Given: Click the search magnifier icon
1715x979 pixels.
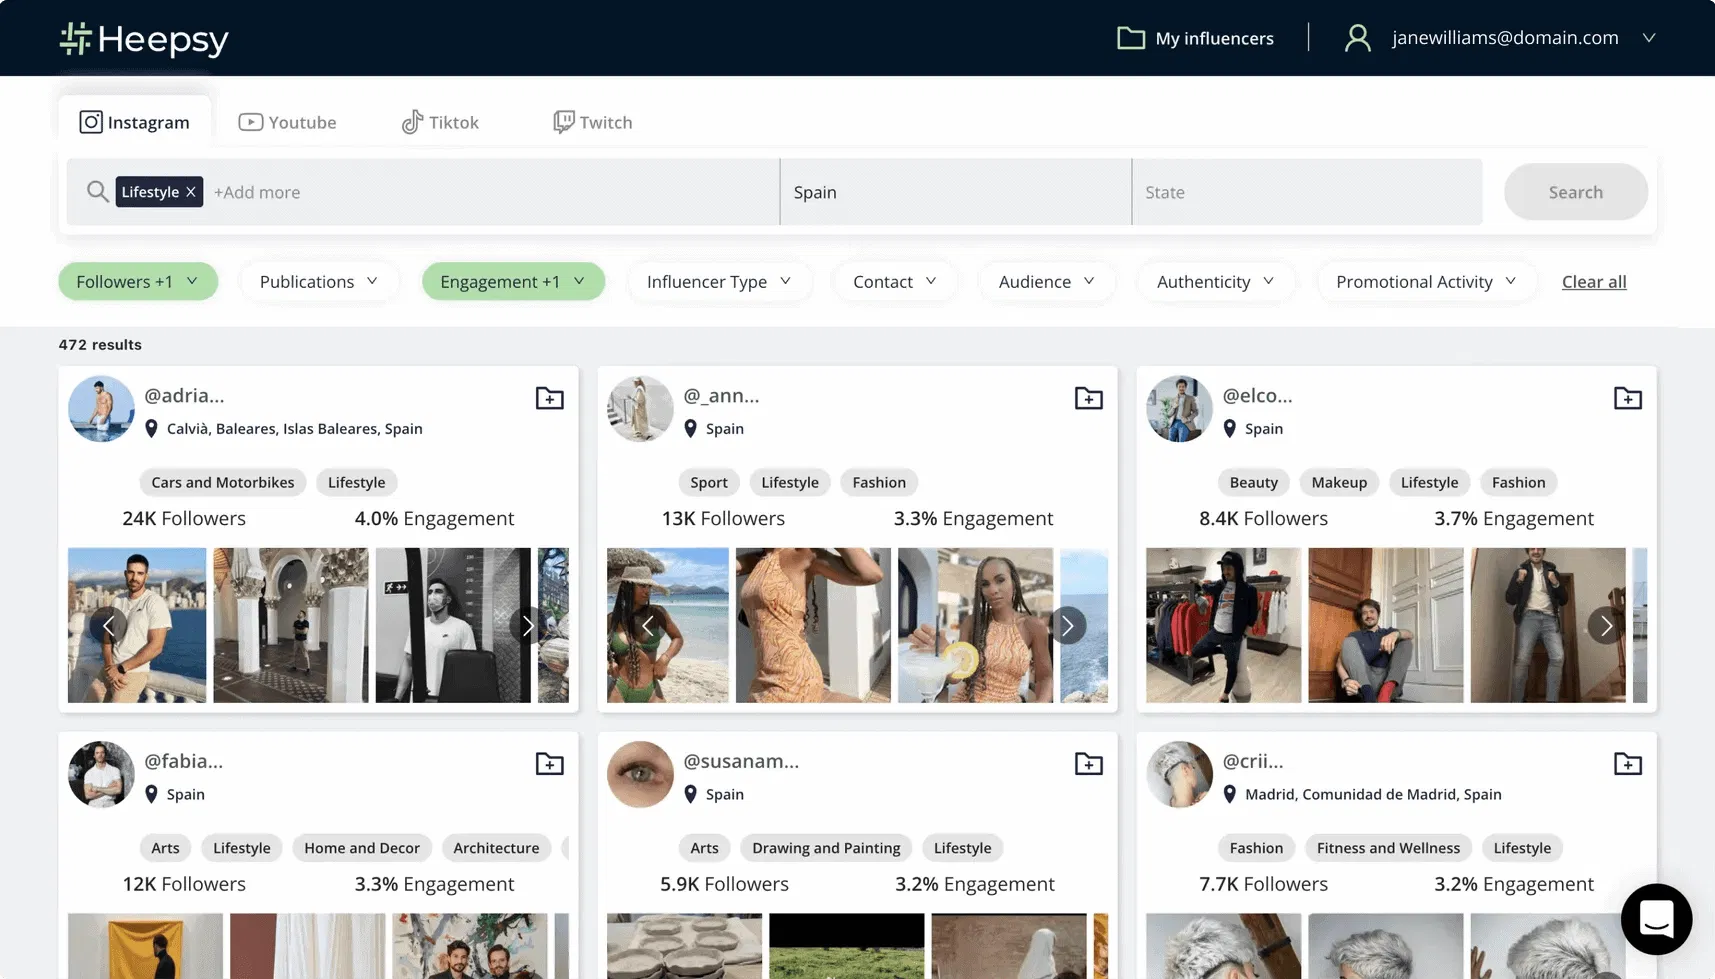Looking at the screenshot, I should click(x=97, y=191).
